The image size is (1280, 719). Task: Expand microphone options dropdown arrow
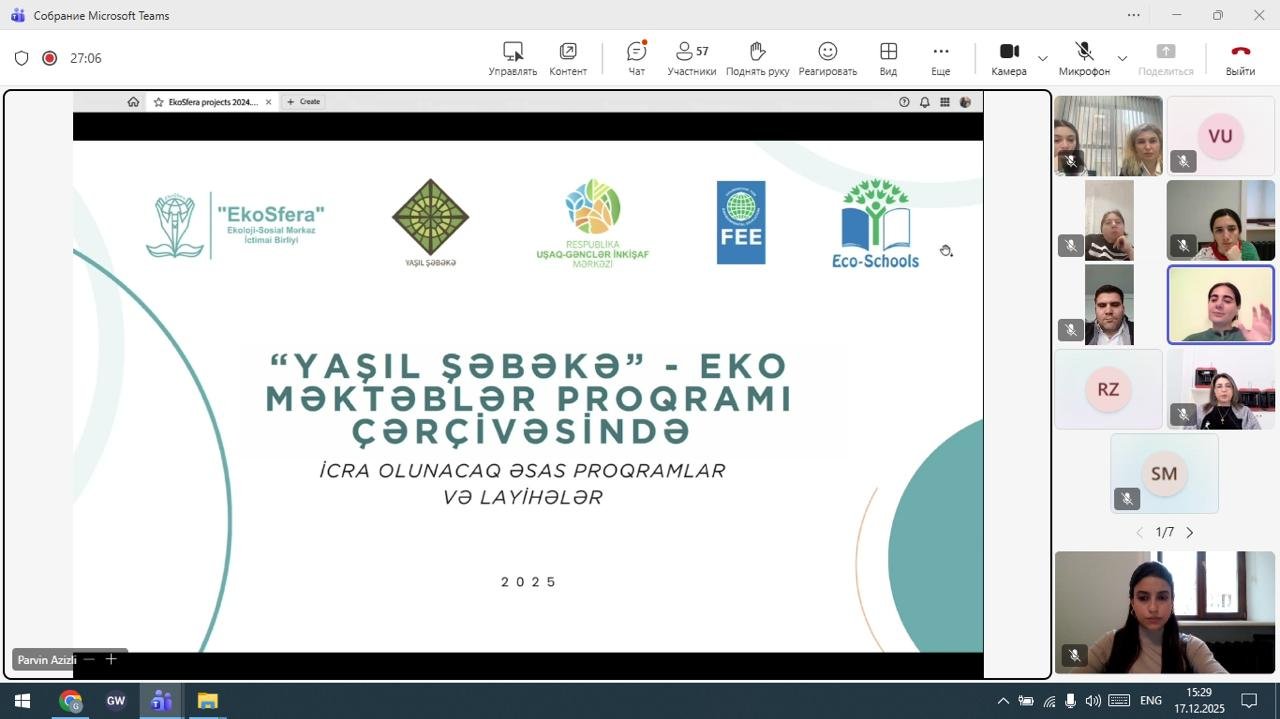1122,58
